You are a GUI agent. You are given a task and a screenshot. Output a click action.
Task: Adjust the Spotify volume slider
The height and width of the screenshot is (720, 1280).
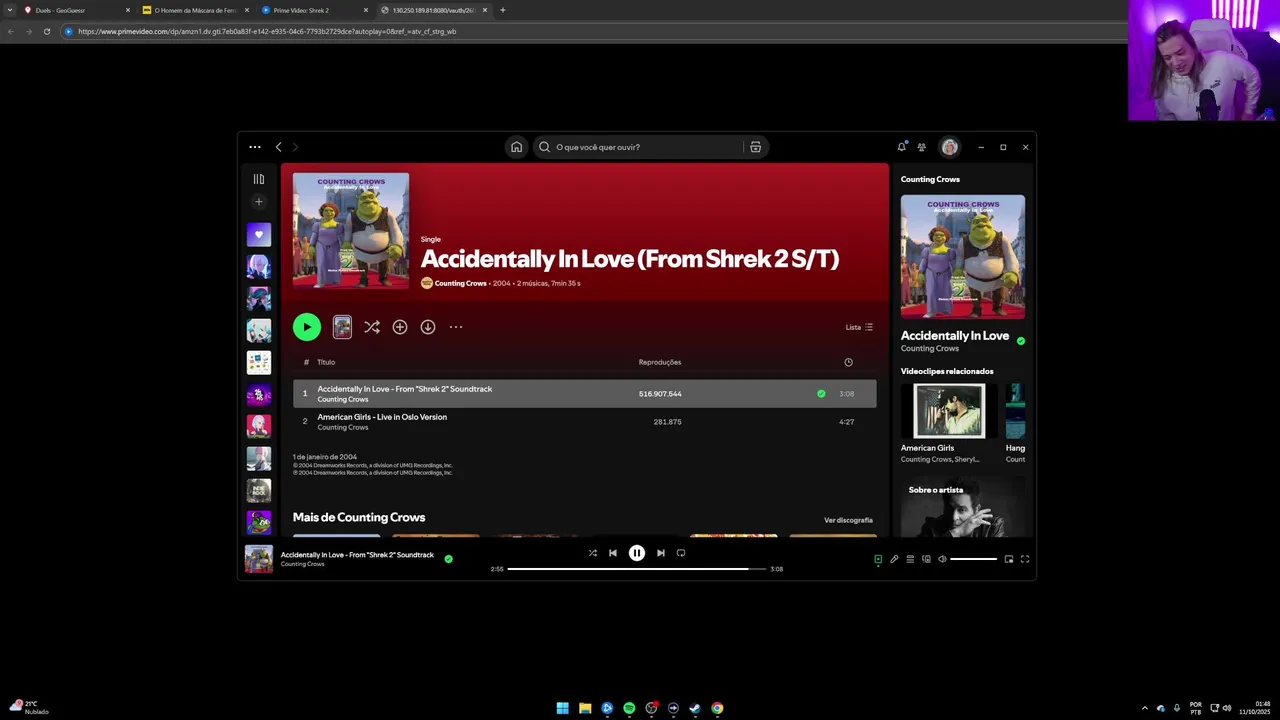tap(973, 559)
